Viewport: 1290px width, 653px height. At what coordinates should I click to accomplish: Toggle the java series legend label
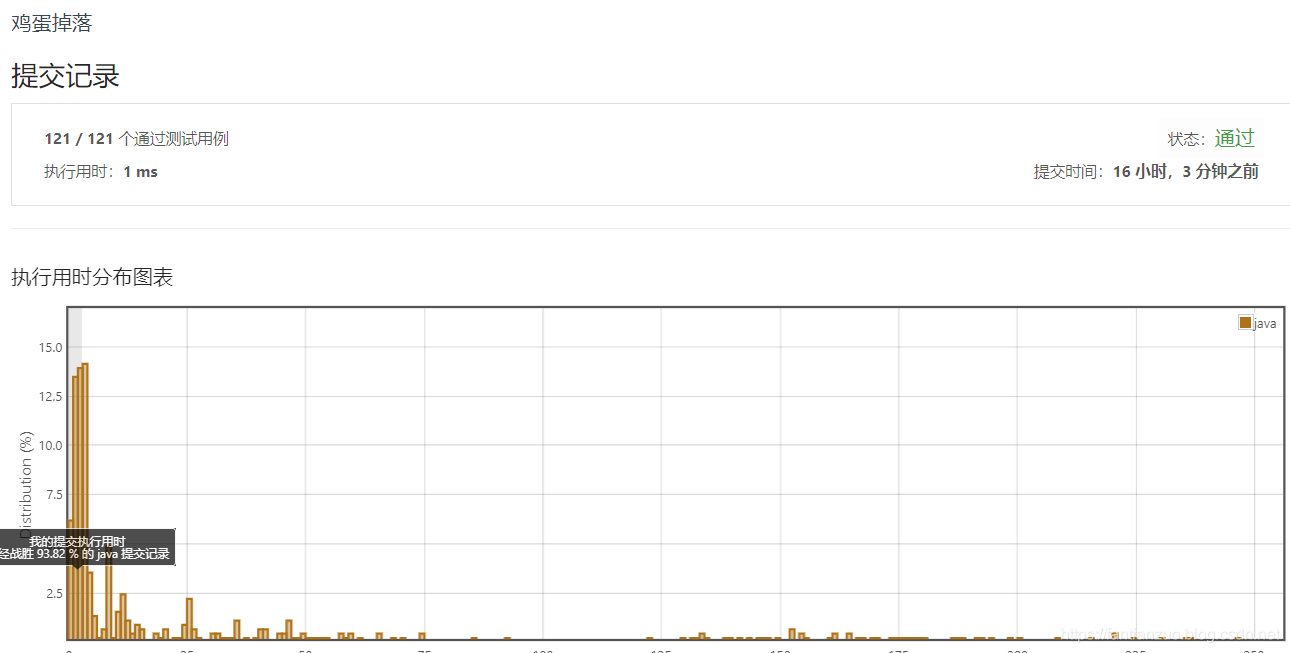1265,323
